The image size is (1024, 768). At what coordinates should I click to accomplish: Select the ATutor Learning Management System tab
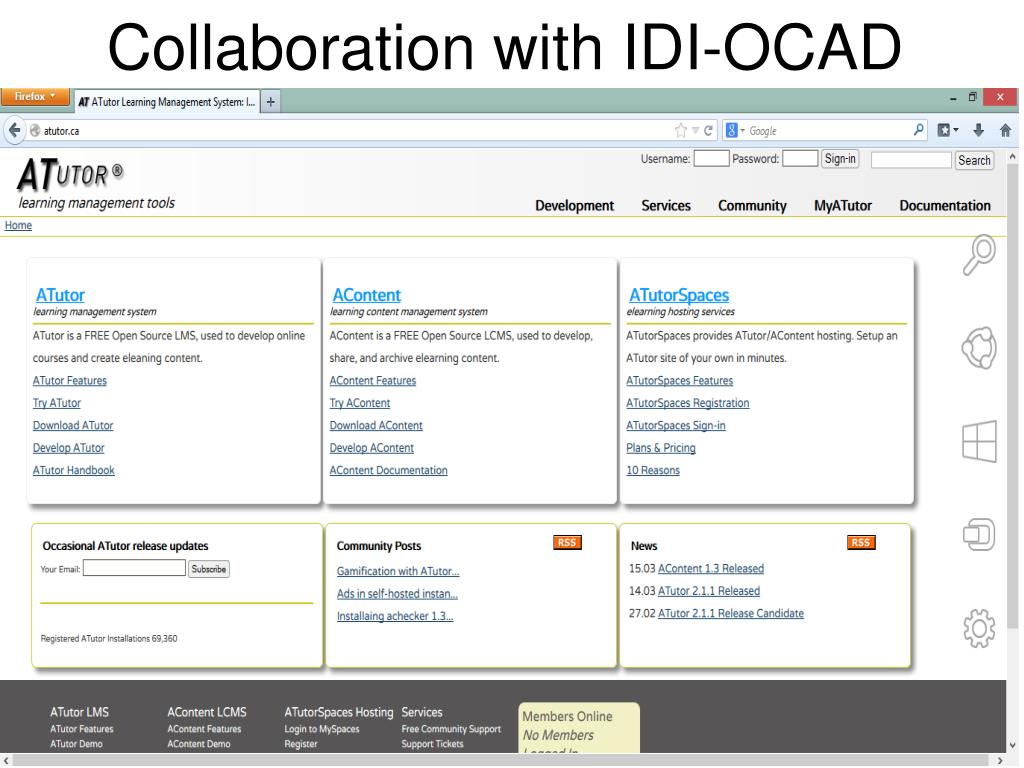coord(167,102)
